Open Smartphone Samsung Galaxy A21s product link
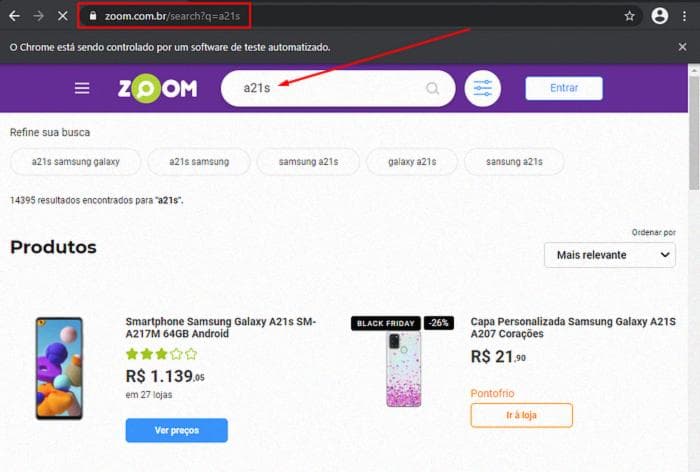The image size is (700, 472). point(220,328)
